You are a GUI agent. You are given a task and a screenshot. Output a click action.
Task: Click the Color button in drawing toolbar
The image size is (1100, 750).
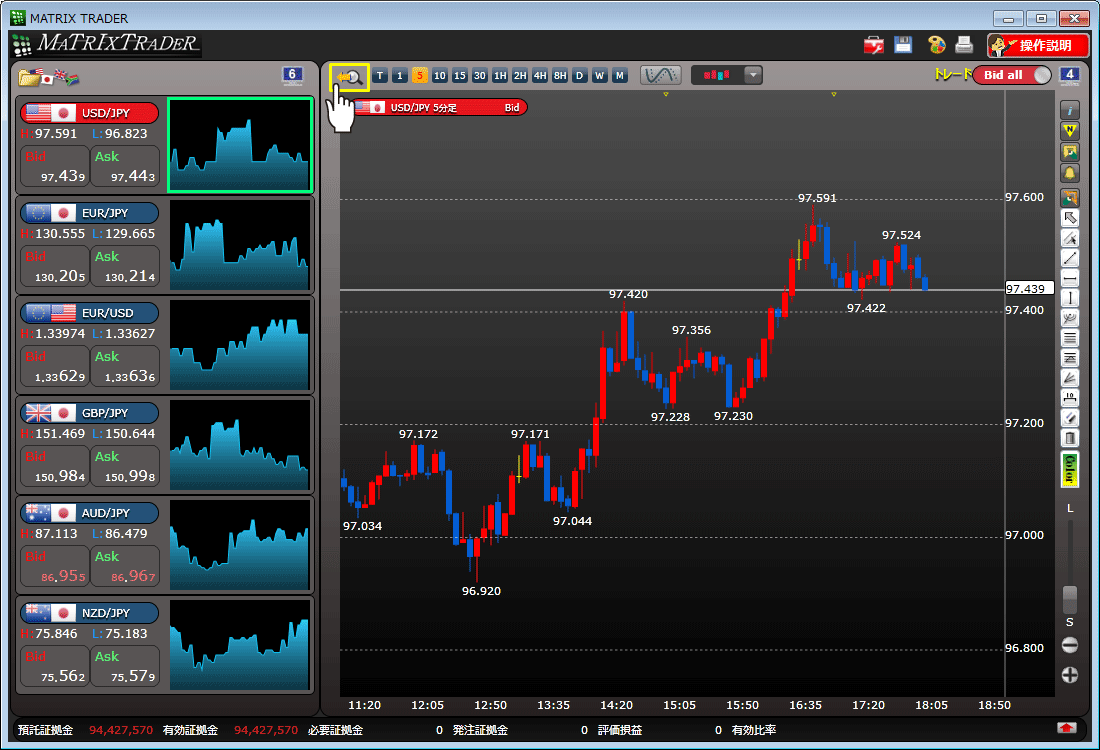pyautogui.click(x=1070, y=469)
